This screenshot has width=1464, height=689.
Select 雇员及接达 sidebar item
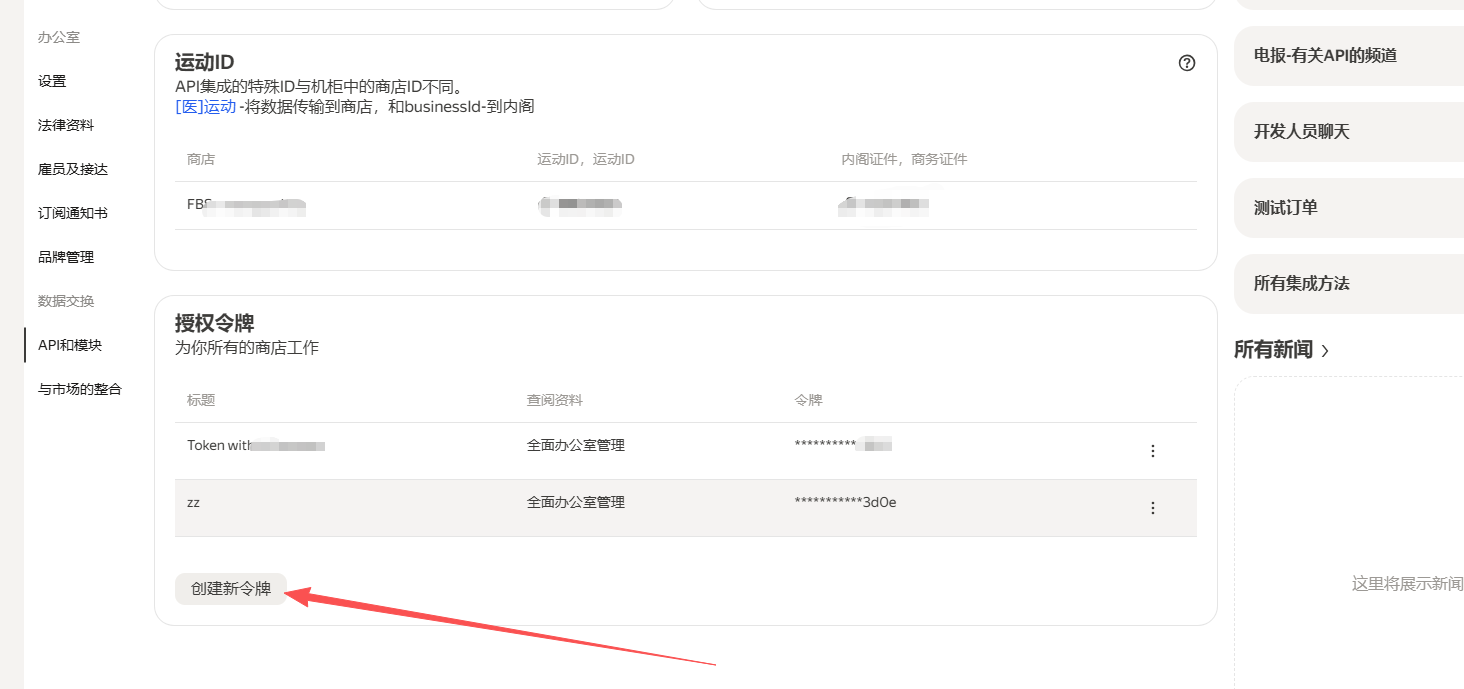(73, 169)
